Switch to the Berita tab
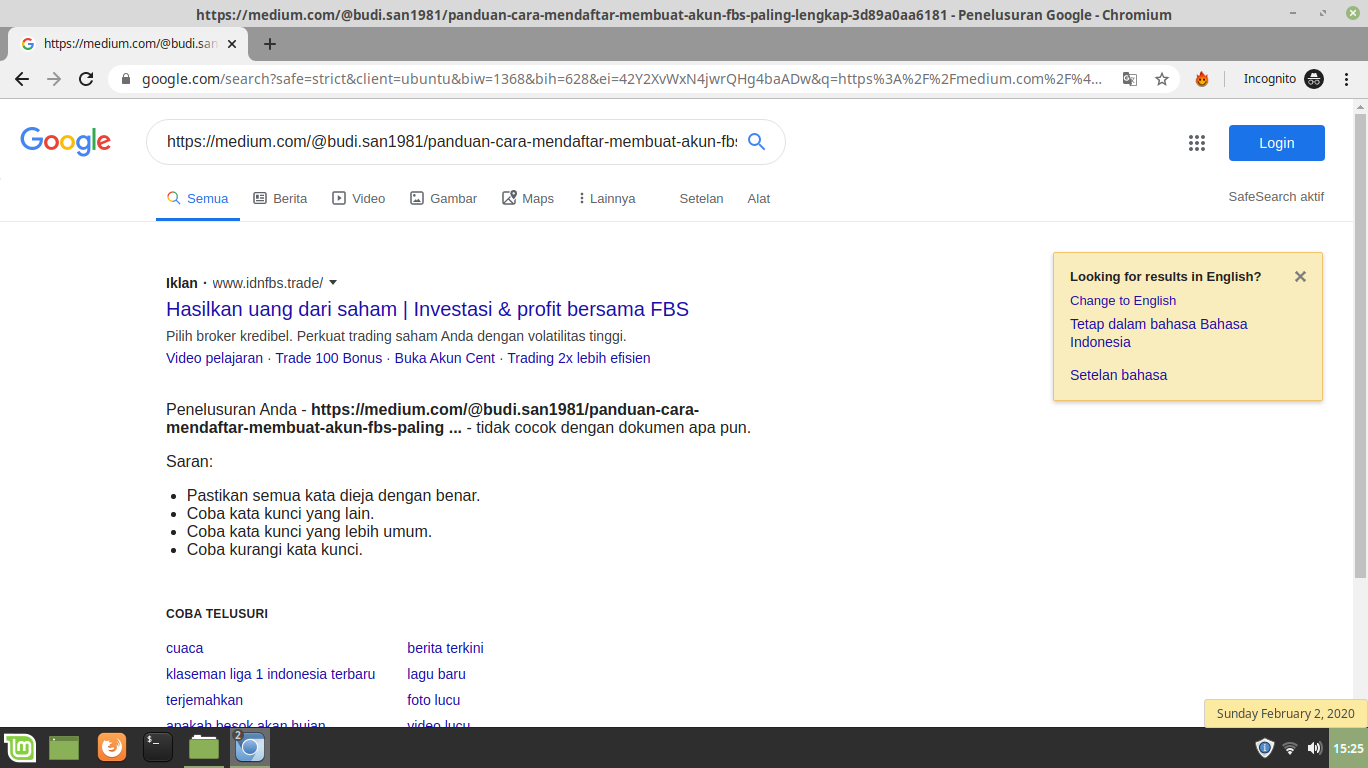Image resolution: width=1368 pixels, height=768 pixels. coord(280,198)
